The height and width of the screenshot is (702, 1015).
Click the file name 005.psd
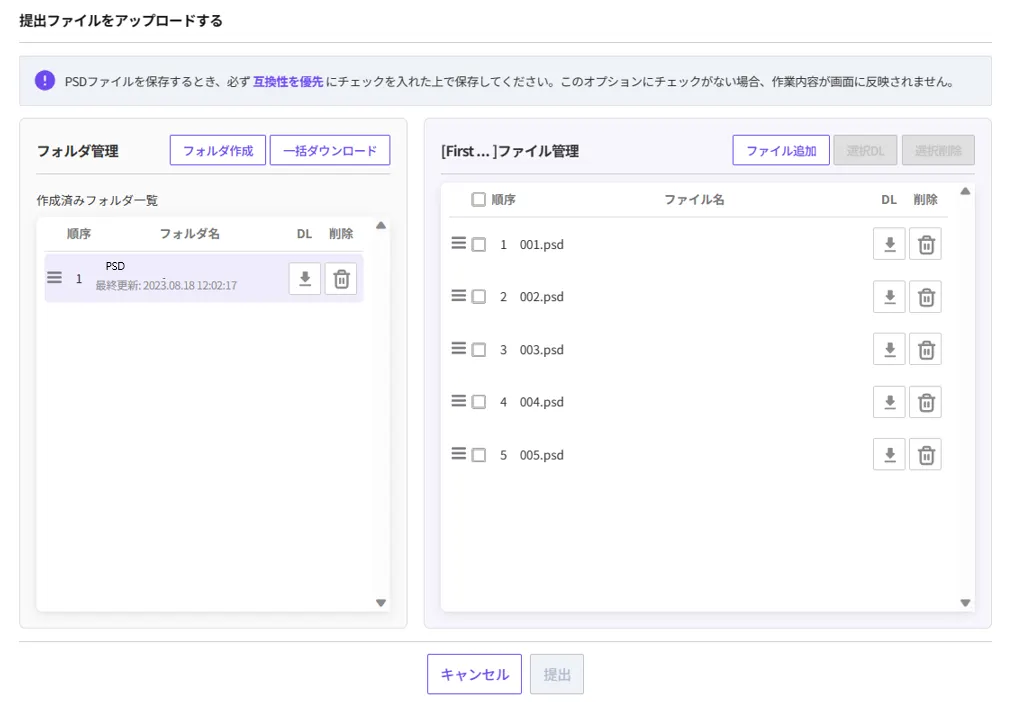542,455
